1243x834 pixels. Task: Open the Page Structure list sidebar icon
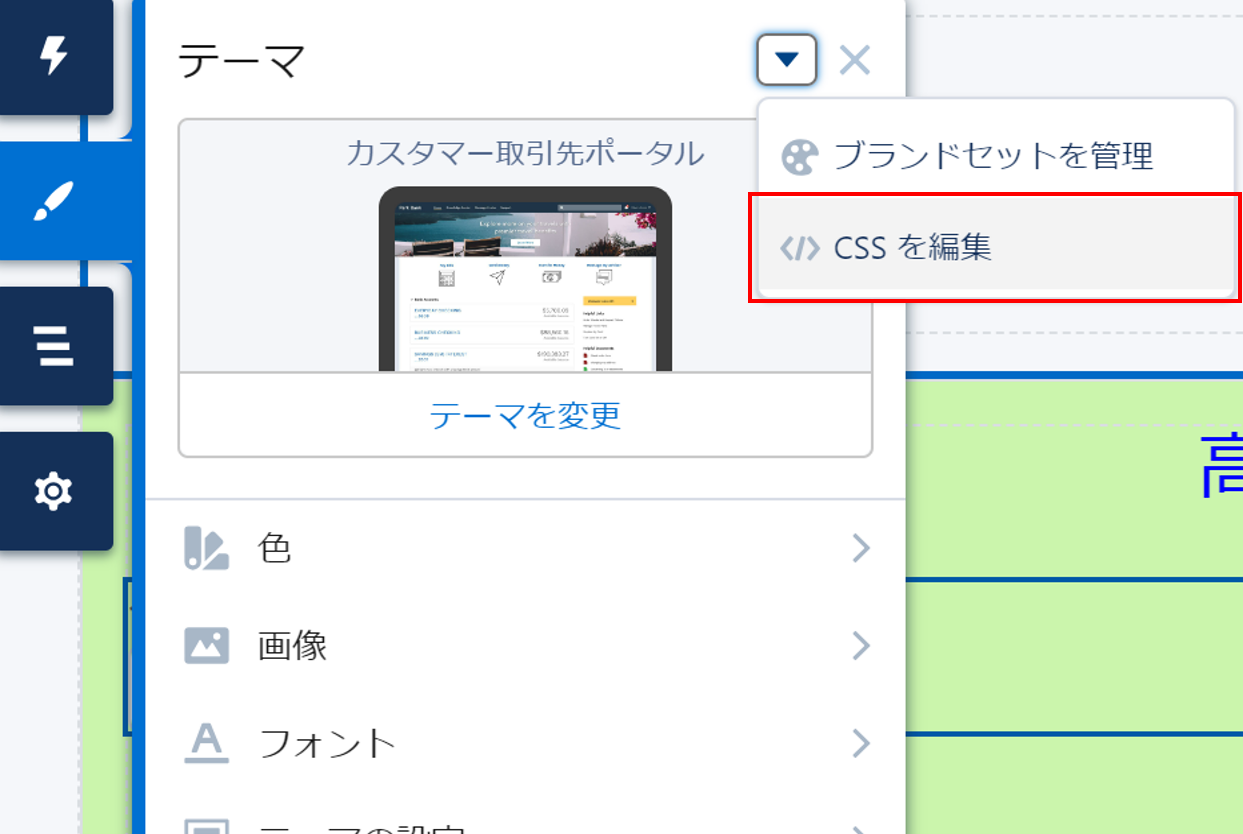pos(53,346)
